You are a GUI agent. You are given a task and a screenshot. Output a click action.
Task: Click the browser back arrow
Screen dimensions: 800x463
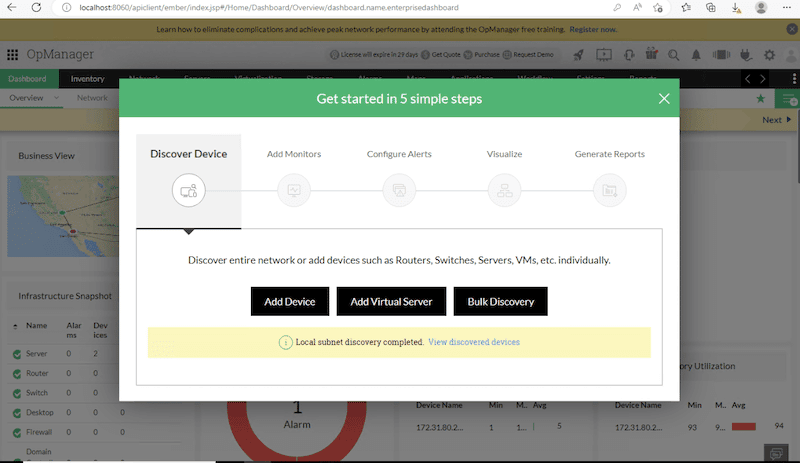click(x=12, y=8)
